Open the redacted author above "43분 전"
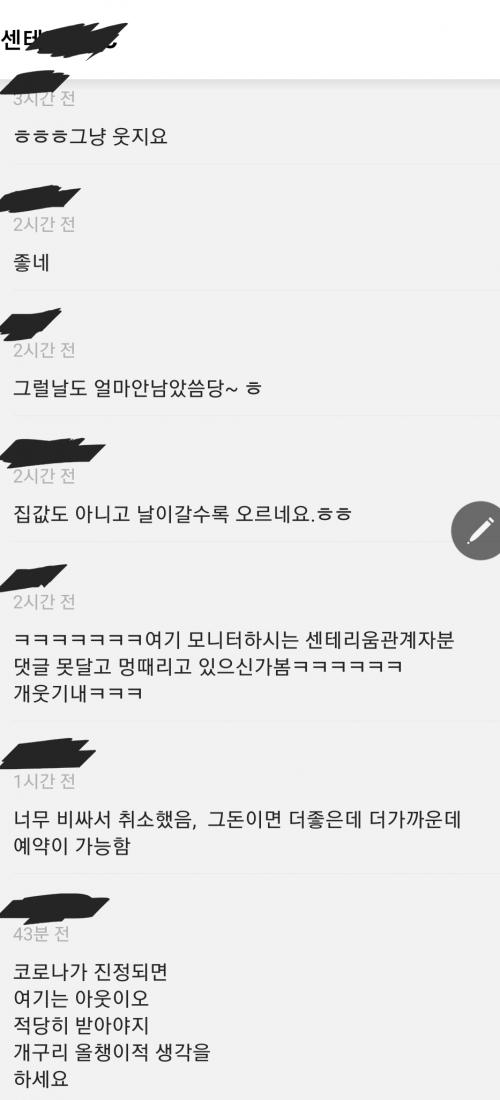The width and height of the screenshot is (500, 1100). click(54, 907)
